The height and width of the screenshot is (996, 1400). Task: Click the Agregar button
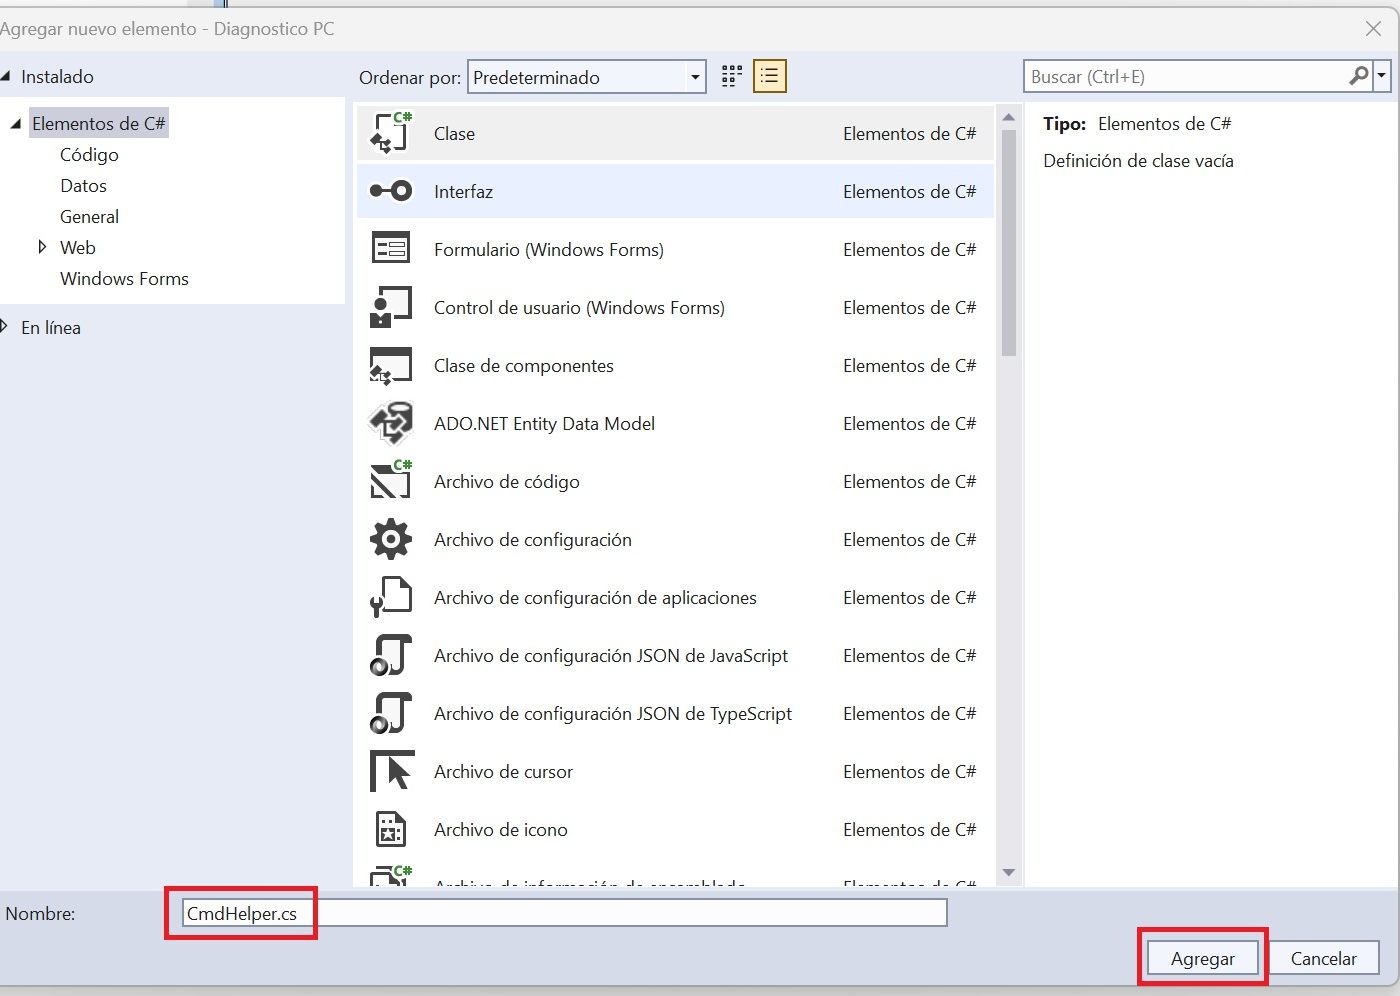pos(1201,957)
